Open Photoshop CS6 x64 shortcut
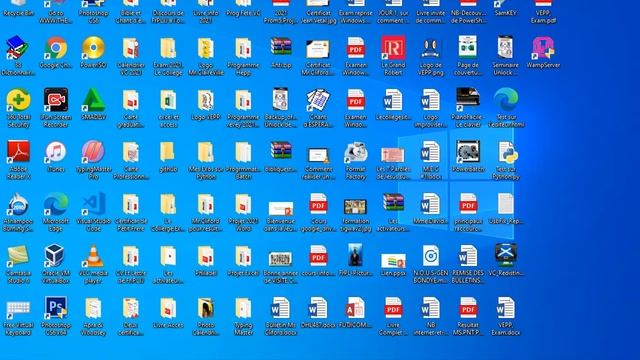The height and width of the screenshot is (360, 640). click(56, 308)
